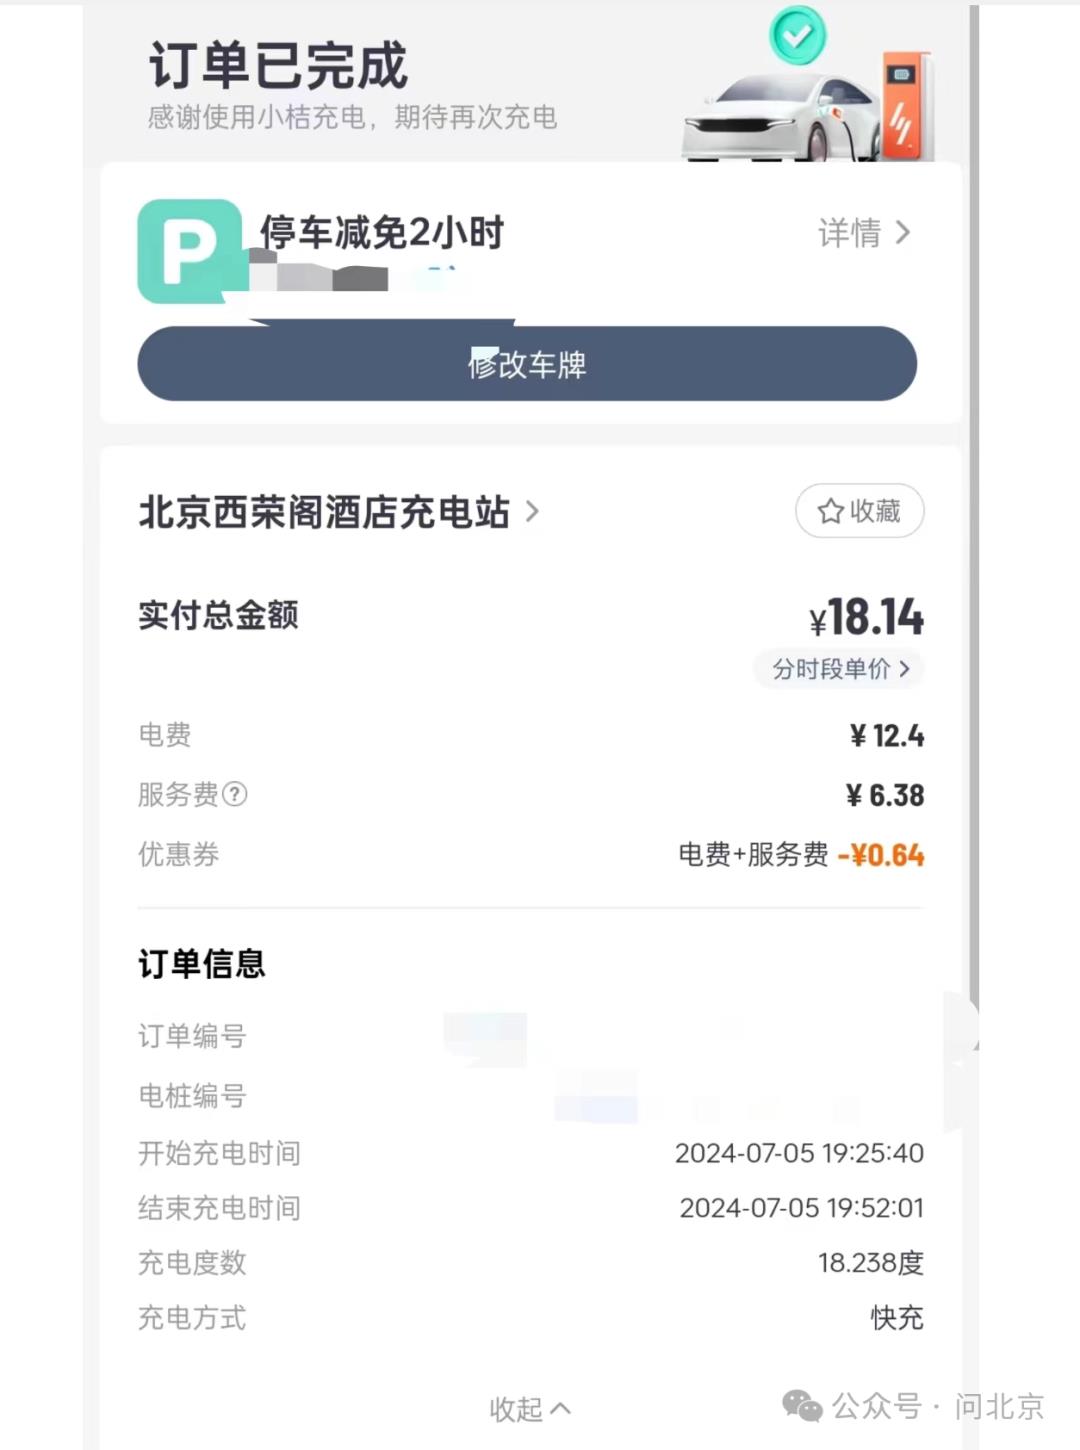Tap the orange charging pile illustration
This screenshot has height=1450, width=1080.
pyautogui.click(x=905, y=105)
